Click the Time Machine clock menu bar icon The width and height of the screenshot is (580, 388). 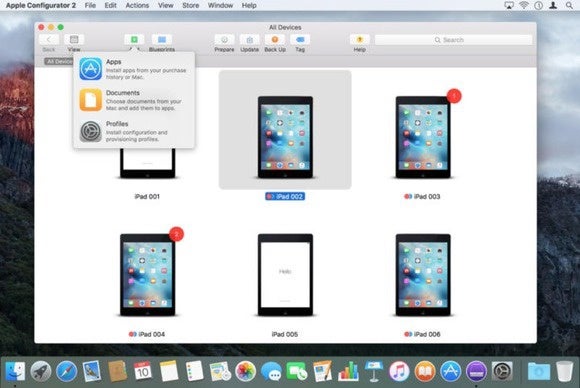pyautogui.click(x=539, y=5)
